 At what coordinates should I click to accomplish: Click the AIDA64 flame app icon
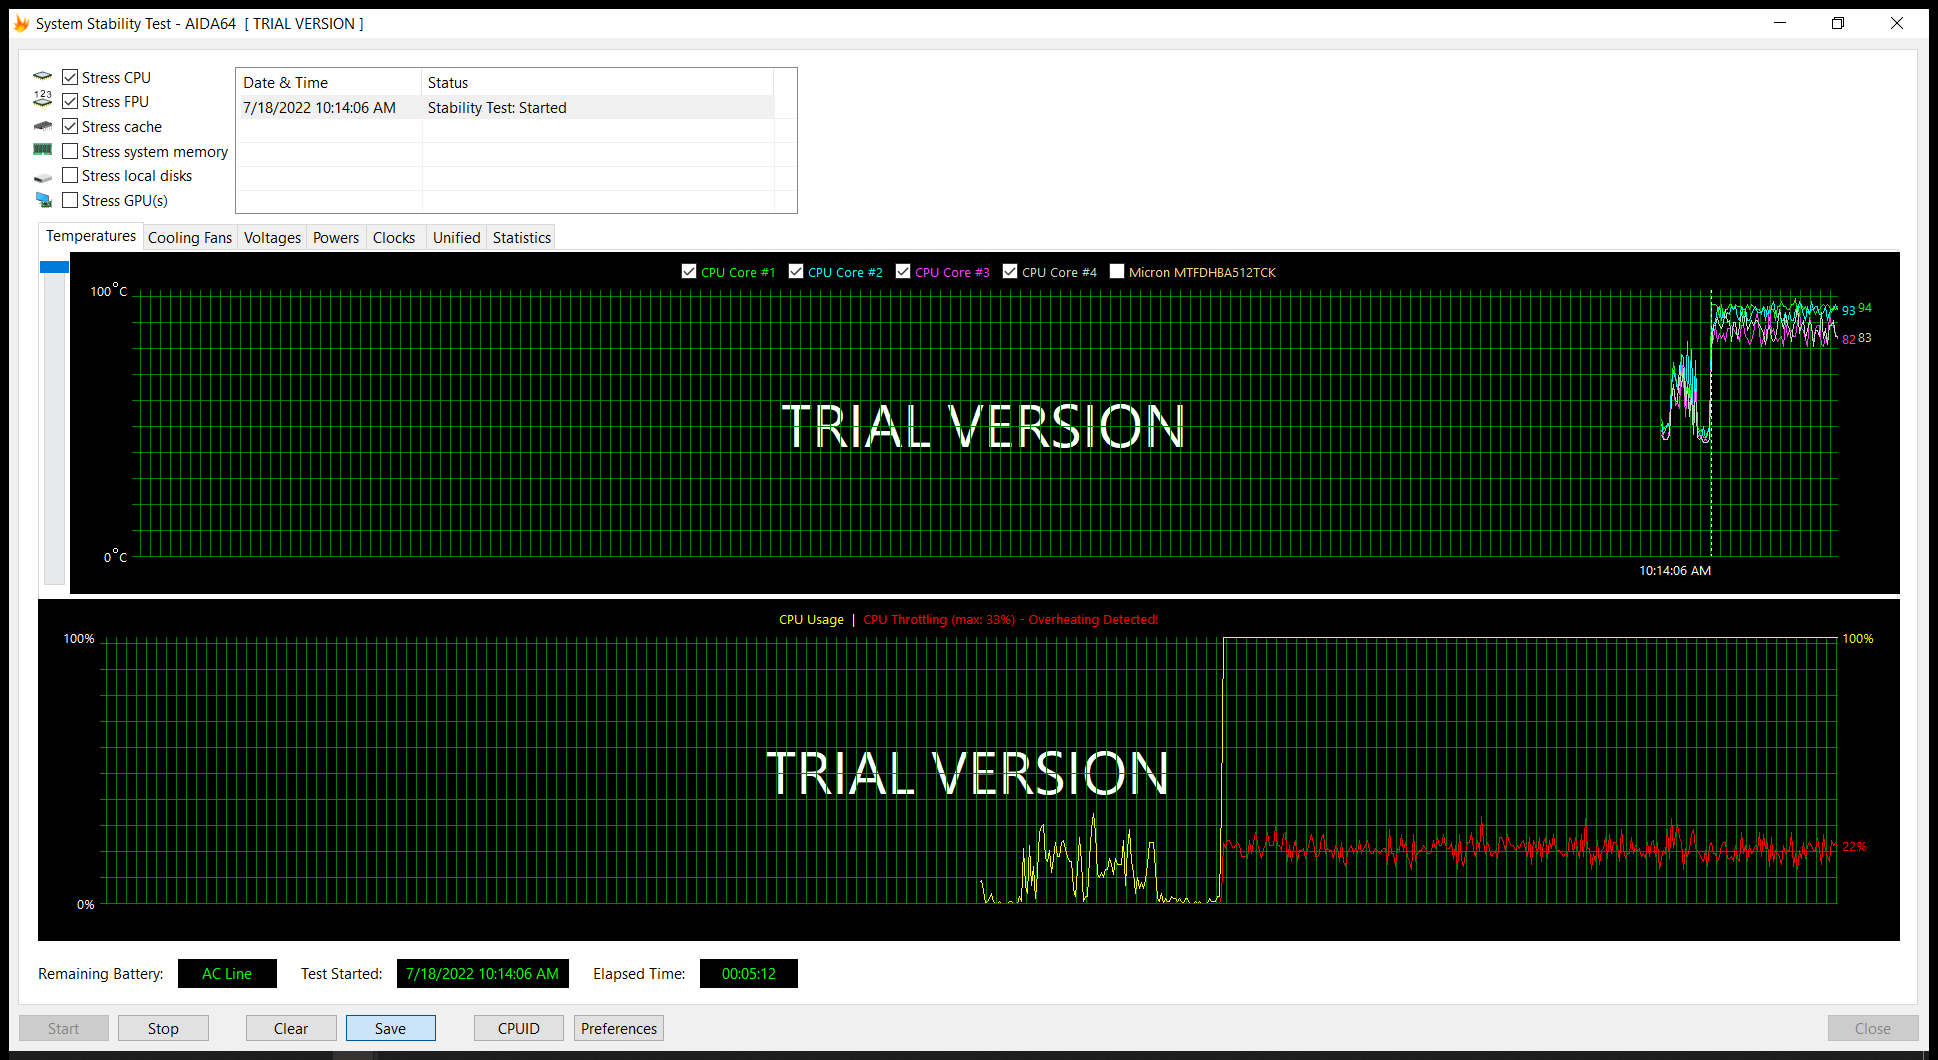click(x=21, y=23)
